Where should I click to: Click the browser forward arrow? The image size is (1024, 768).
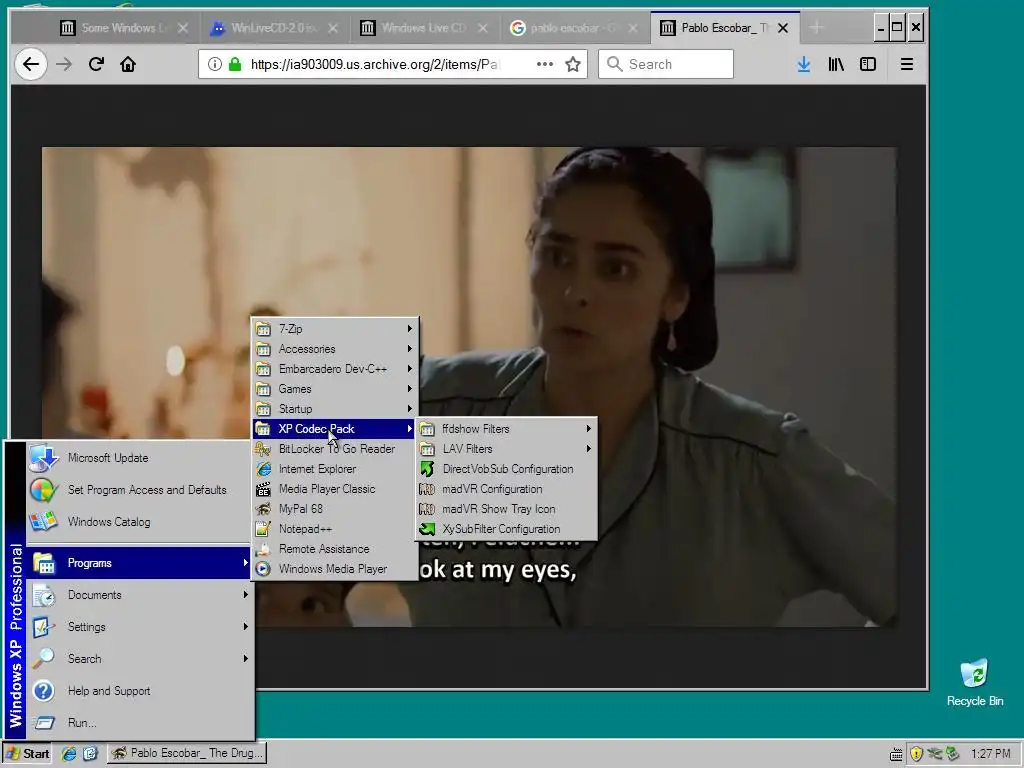63,64
